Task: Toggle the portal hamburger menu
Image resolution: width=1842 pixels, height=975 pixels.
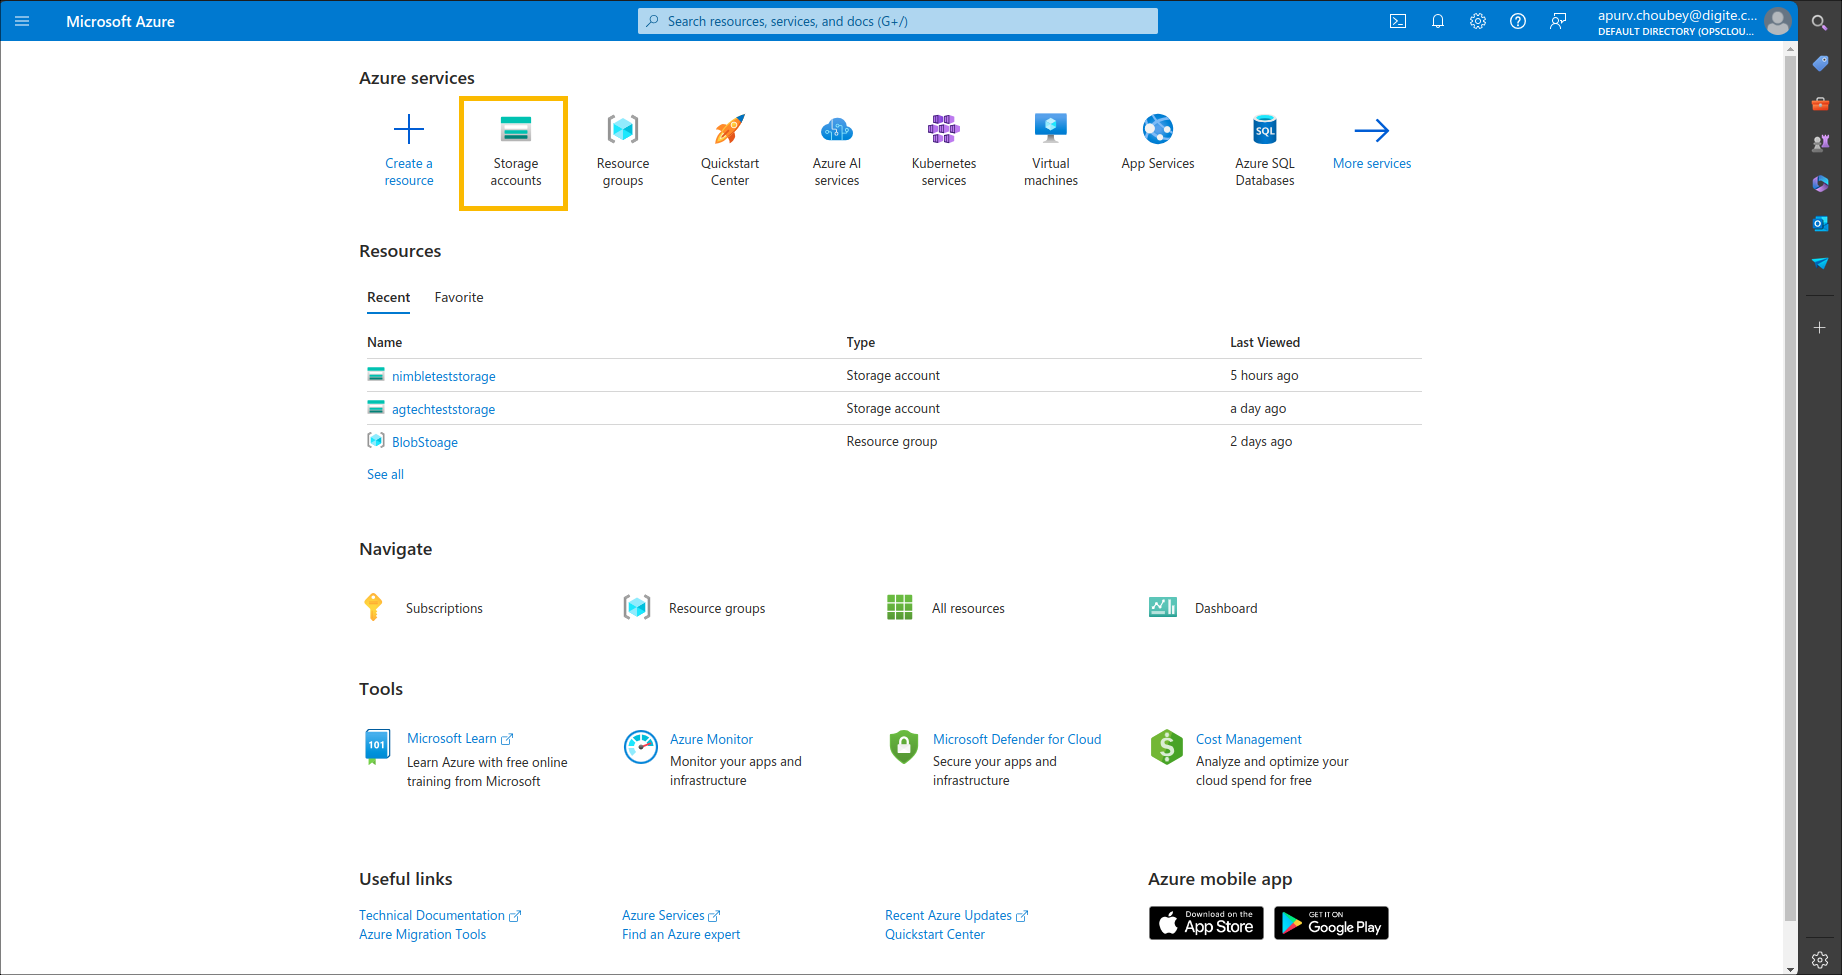Action: (22, 20)
